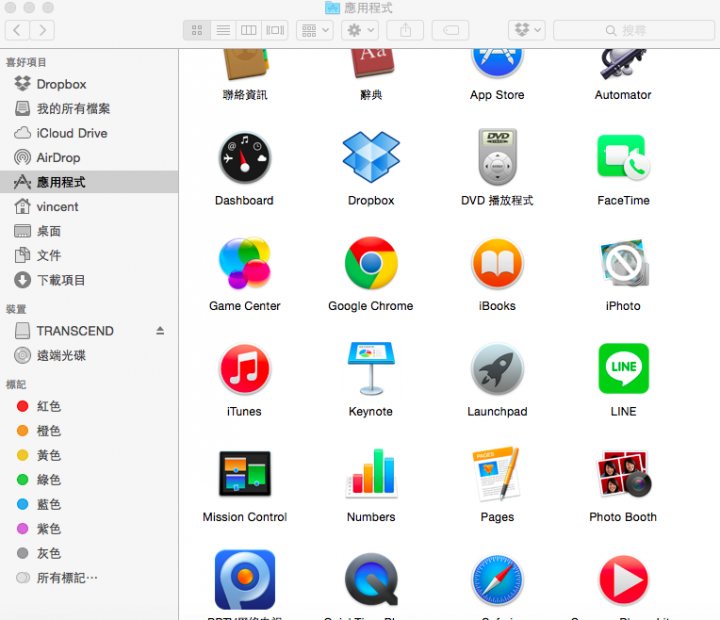The image size is (720, 620).
Task: Open the gear action menu
Action: click(x=360, y=30)
